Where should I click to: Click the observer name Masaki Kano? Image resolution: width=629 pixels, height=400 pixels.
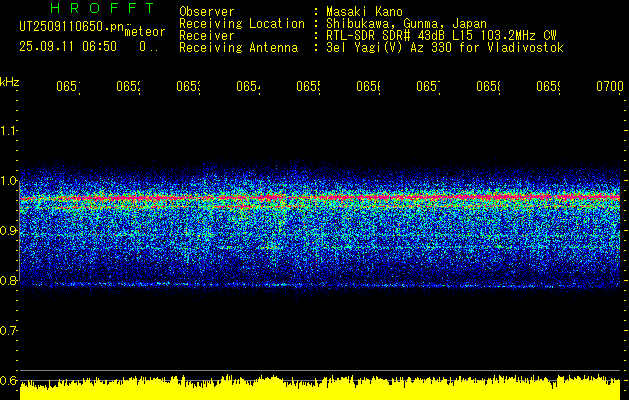point(364,11)
